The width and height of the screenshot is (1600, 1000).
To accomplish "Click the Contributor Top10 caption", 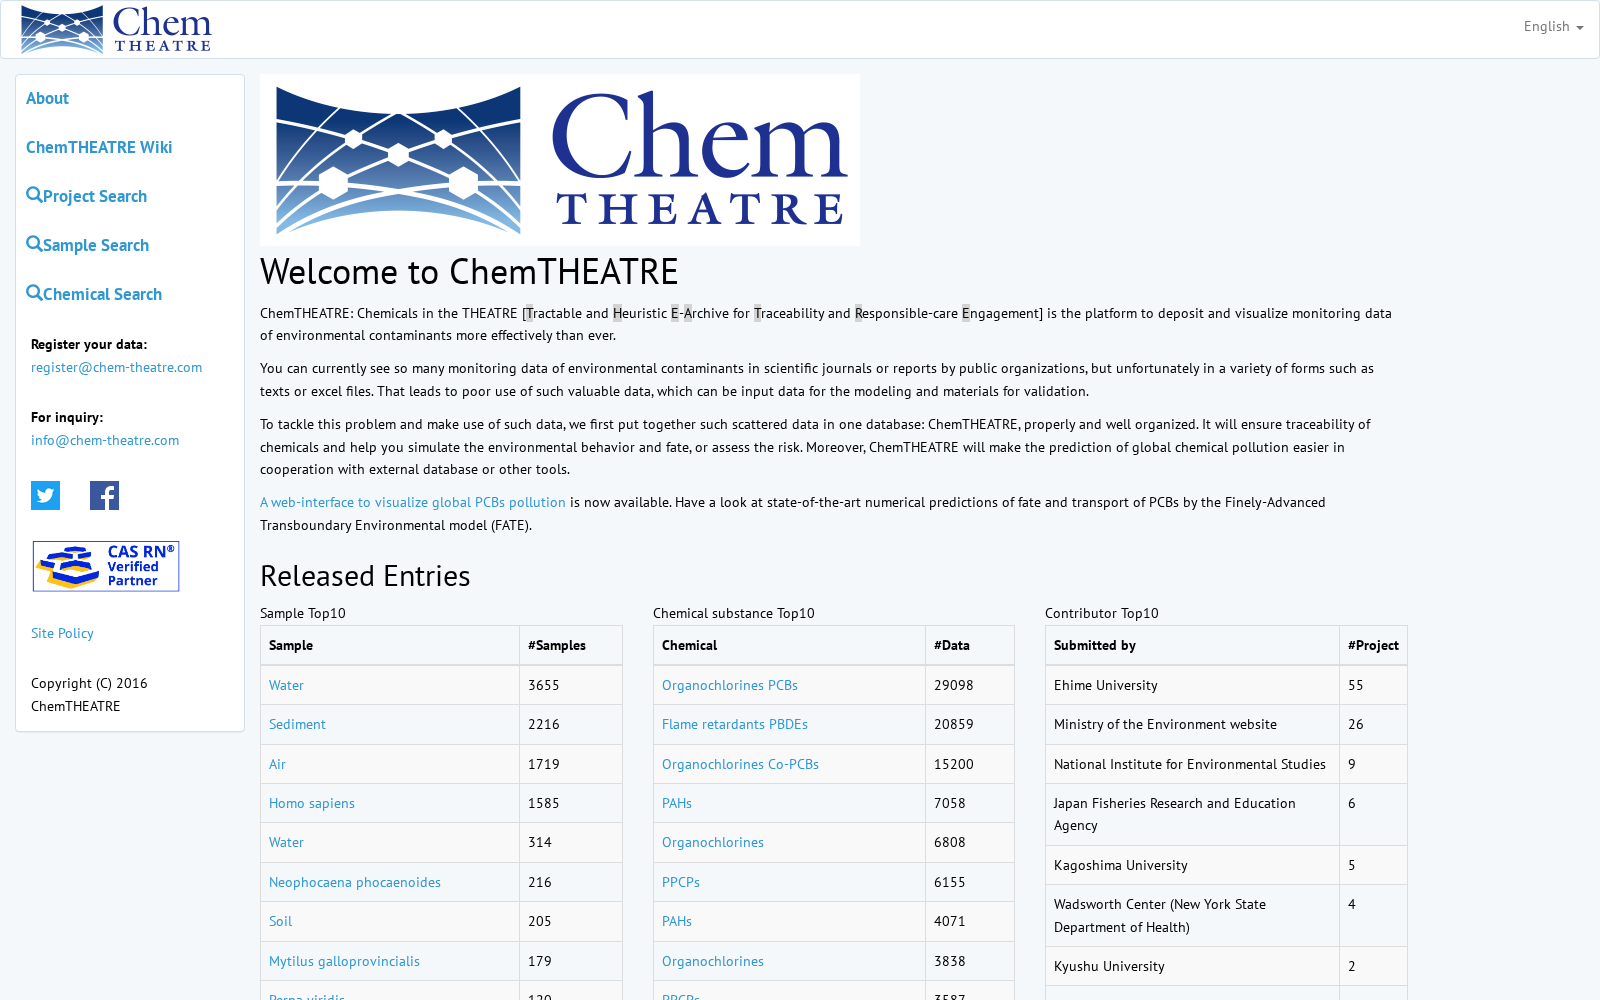I will pos(1102,613).
